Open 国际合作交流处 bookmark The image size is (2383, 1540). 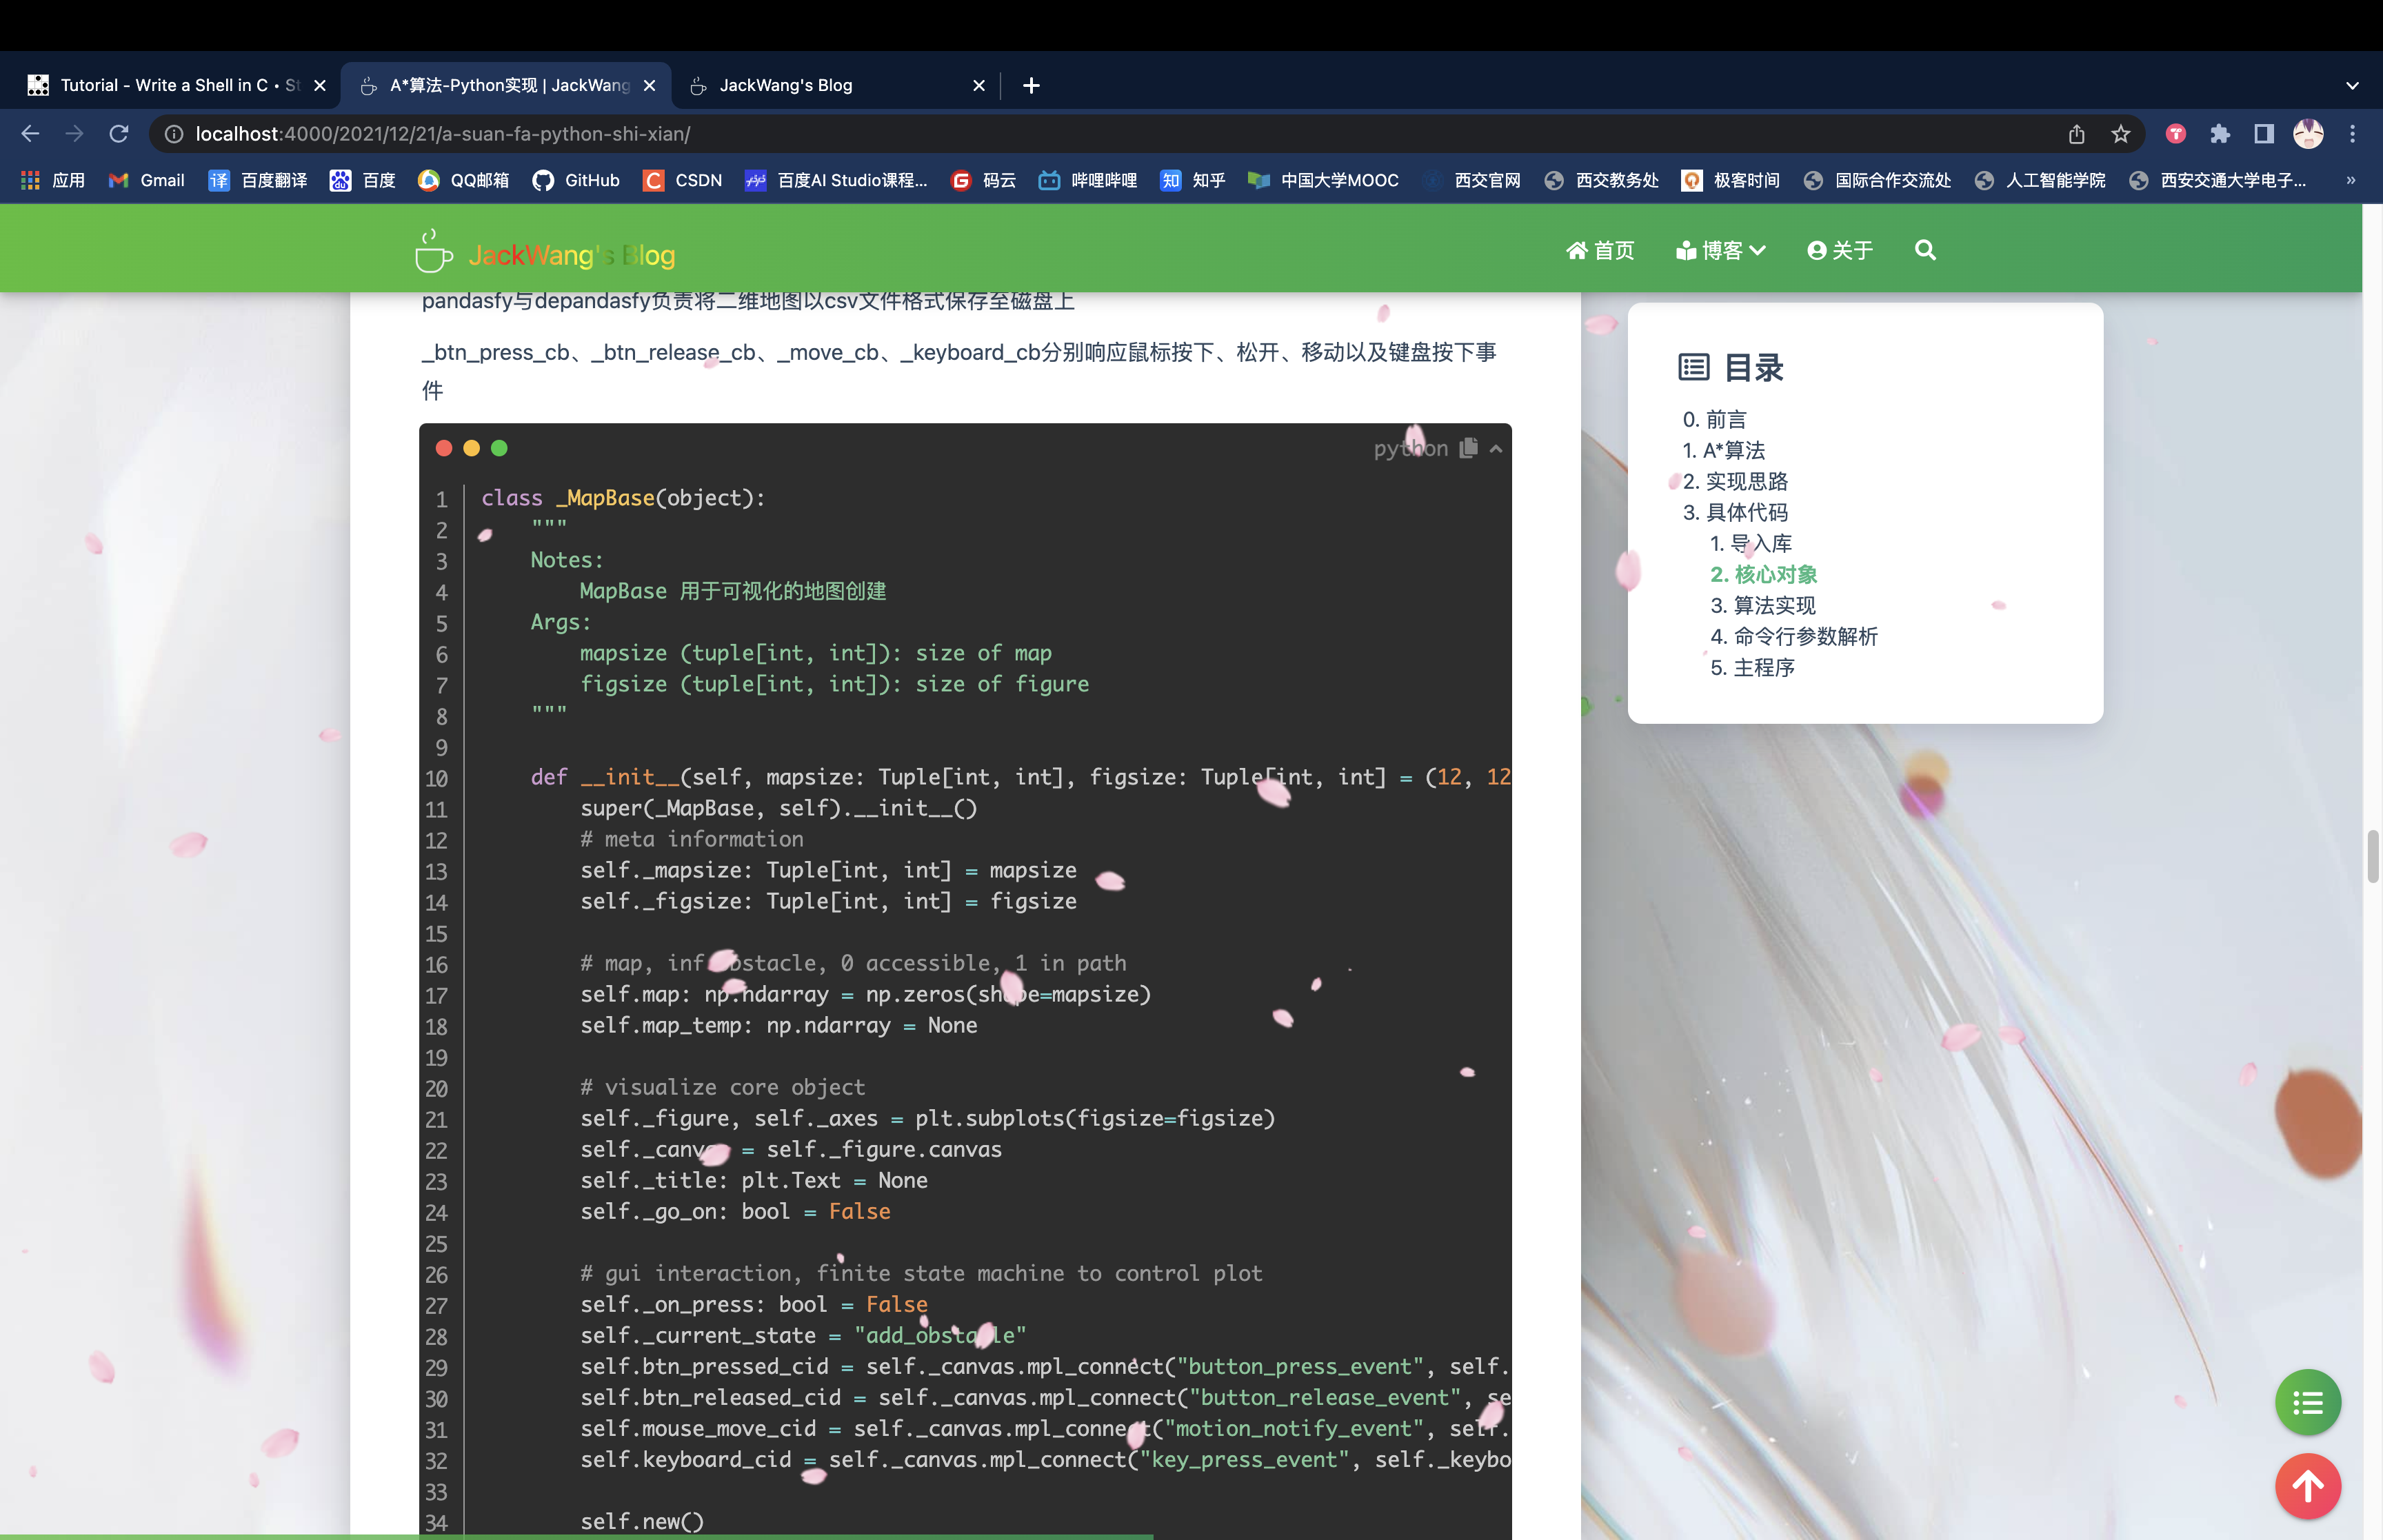click(1878, 180)
